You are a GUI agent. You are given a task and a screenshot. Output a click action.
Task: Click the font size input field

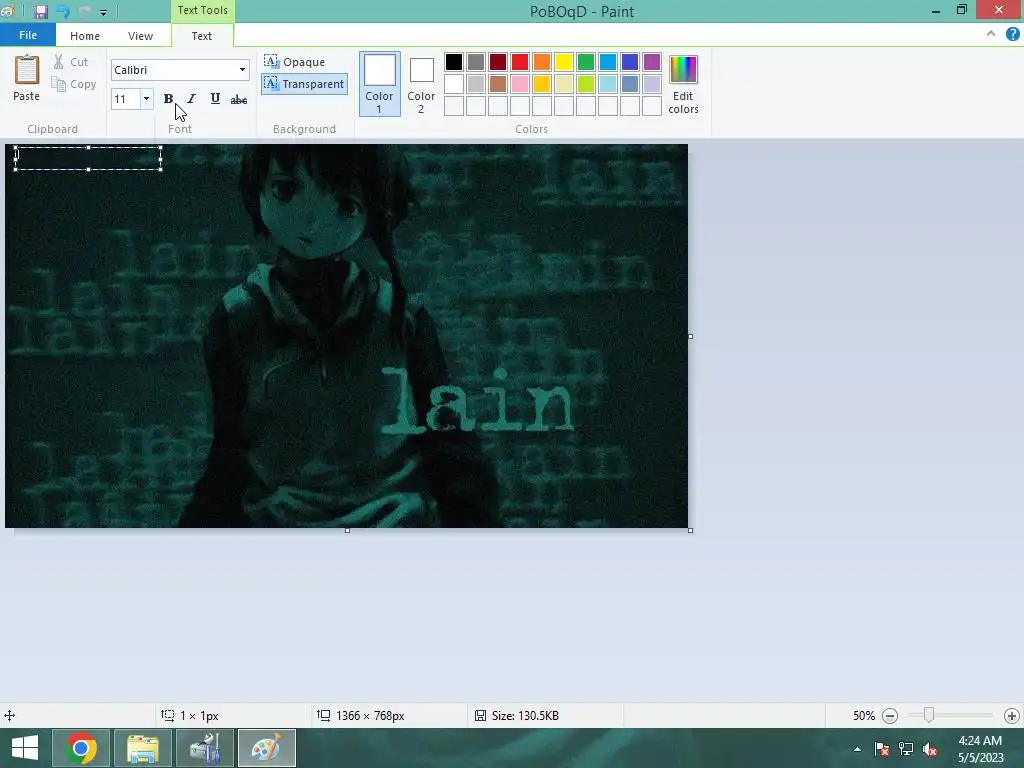[x=125, y=99]
